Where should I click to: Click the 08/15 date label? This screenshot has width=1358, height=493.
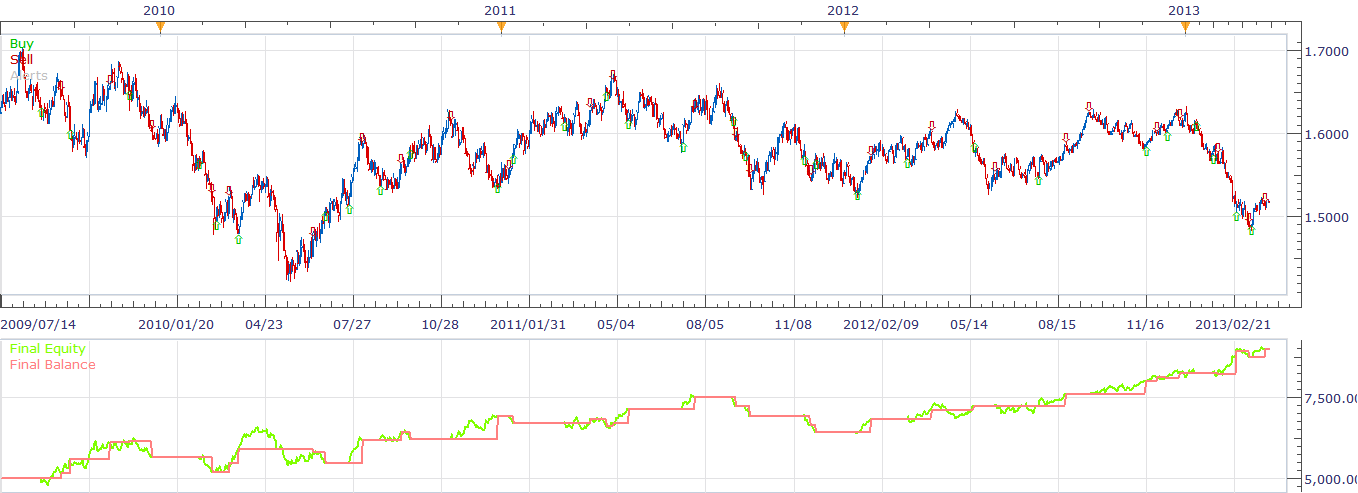click(x=1057, y=324)
